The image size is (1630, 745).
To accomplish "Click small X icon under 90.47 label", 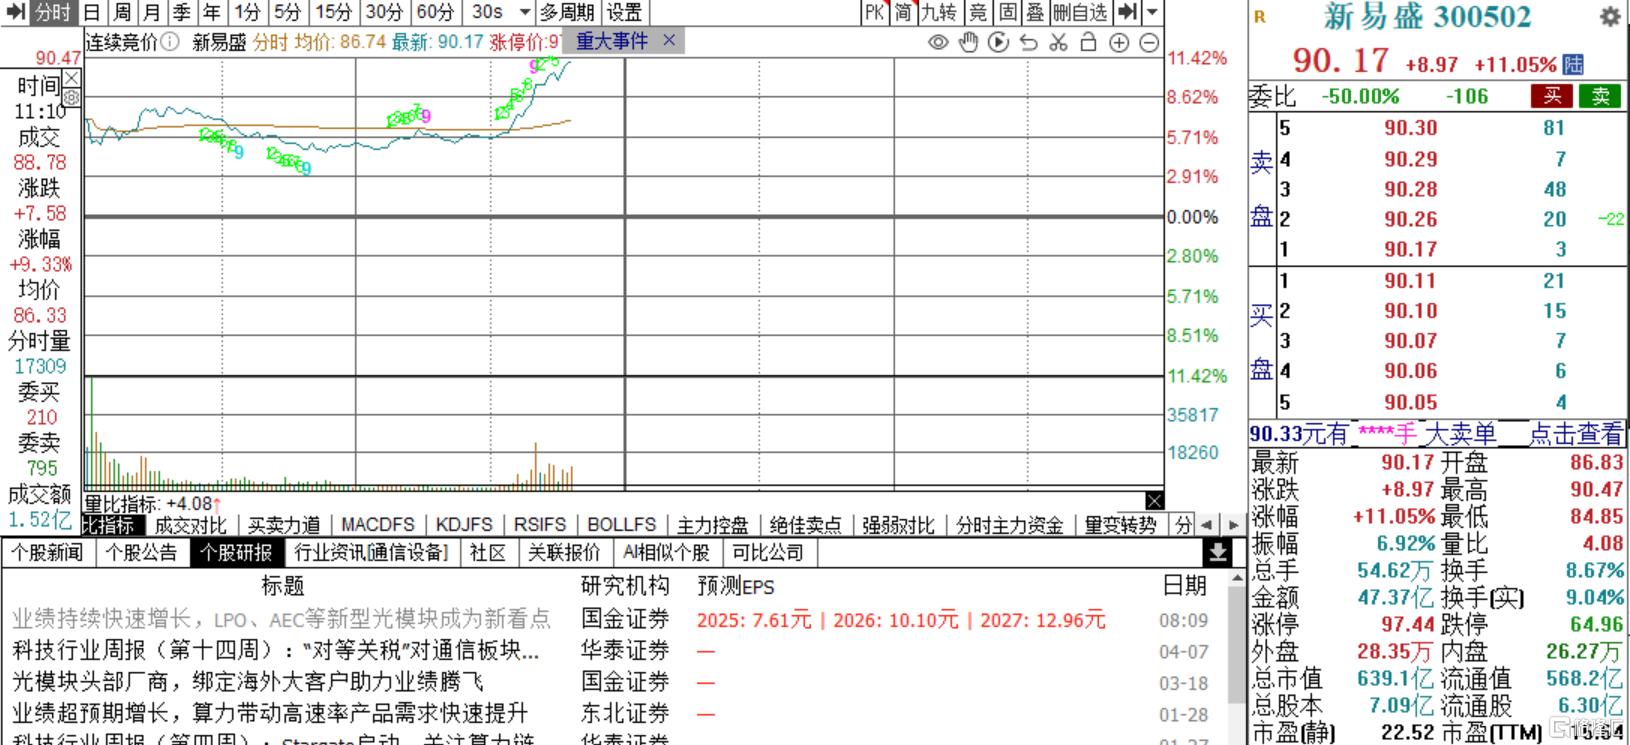I will 72,78.
